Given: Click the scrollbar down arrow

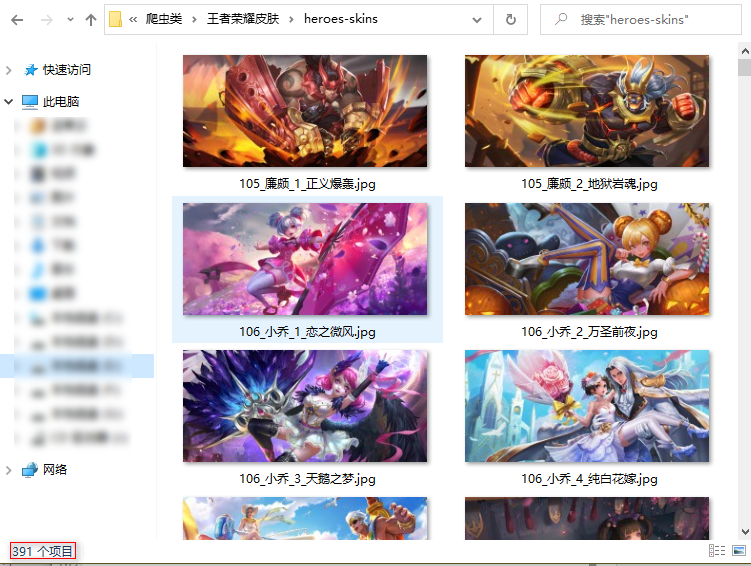Looking at the screenshot, I should coord(744,532).
